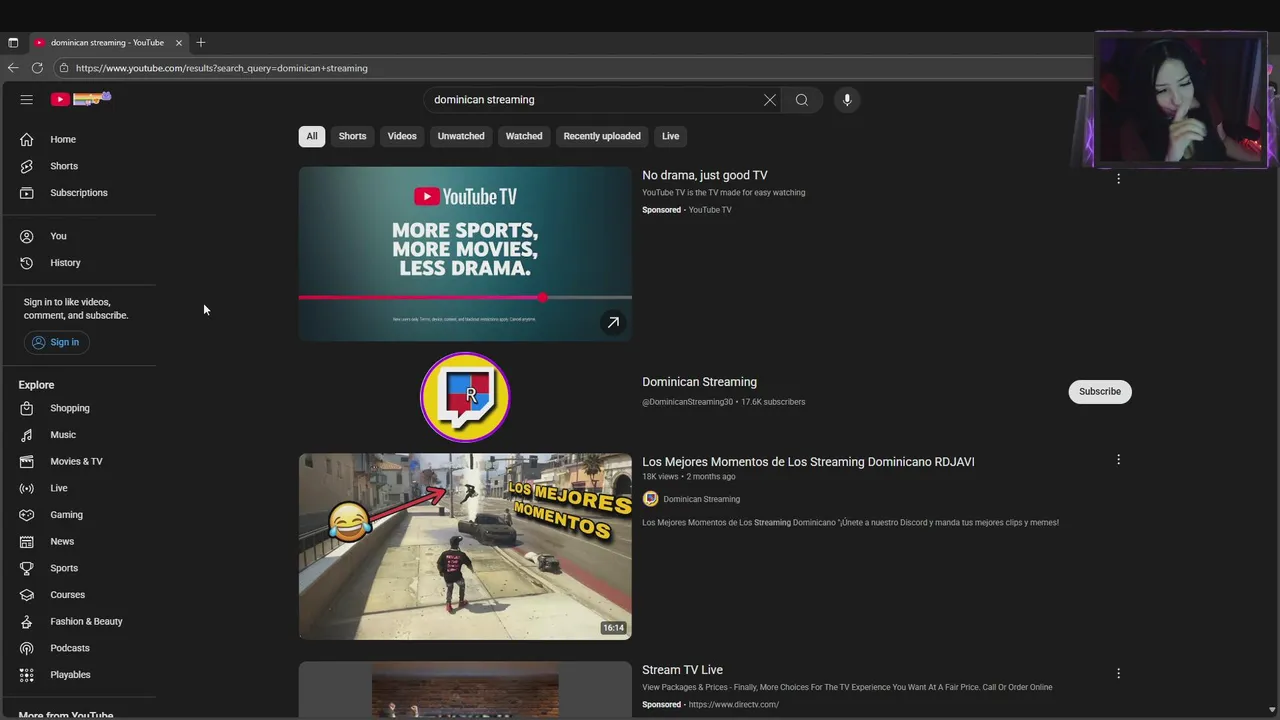Open Subscriptions in sidebar
Screen dimensions: 1280x720
click(80, 192)
